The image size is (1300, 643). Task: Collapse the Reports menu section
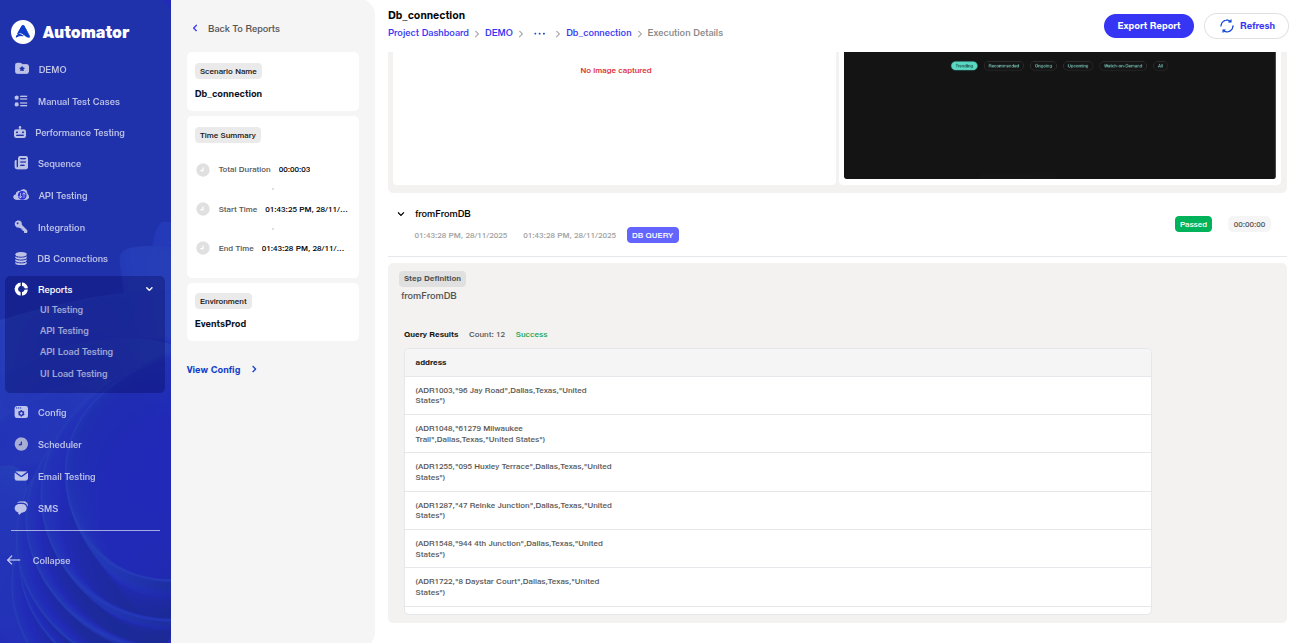click(149, 289)
